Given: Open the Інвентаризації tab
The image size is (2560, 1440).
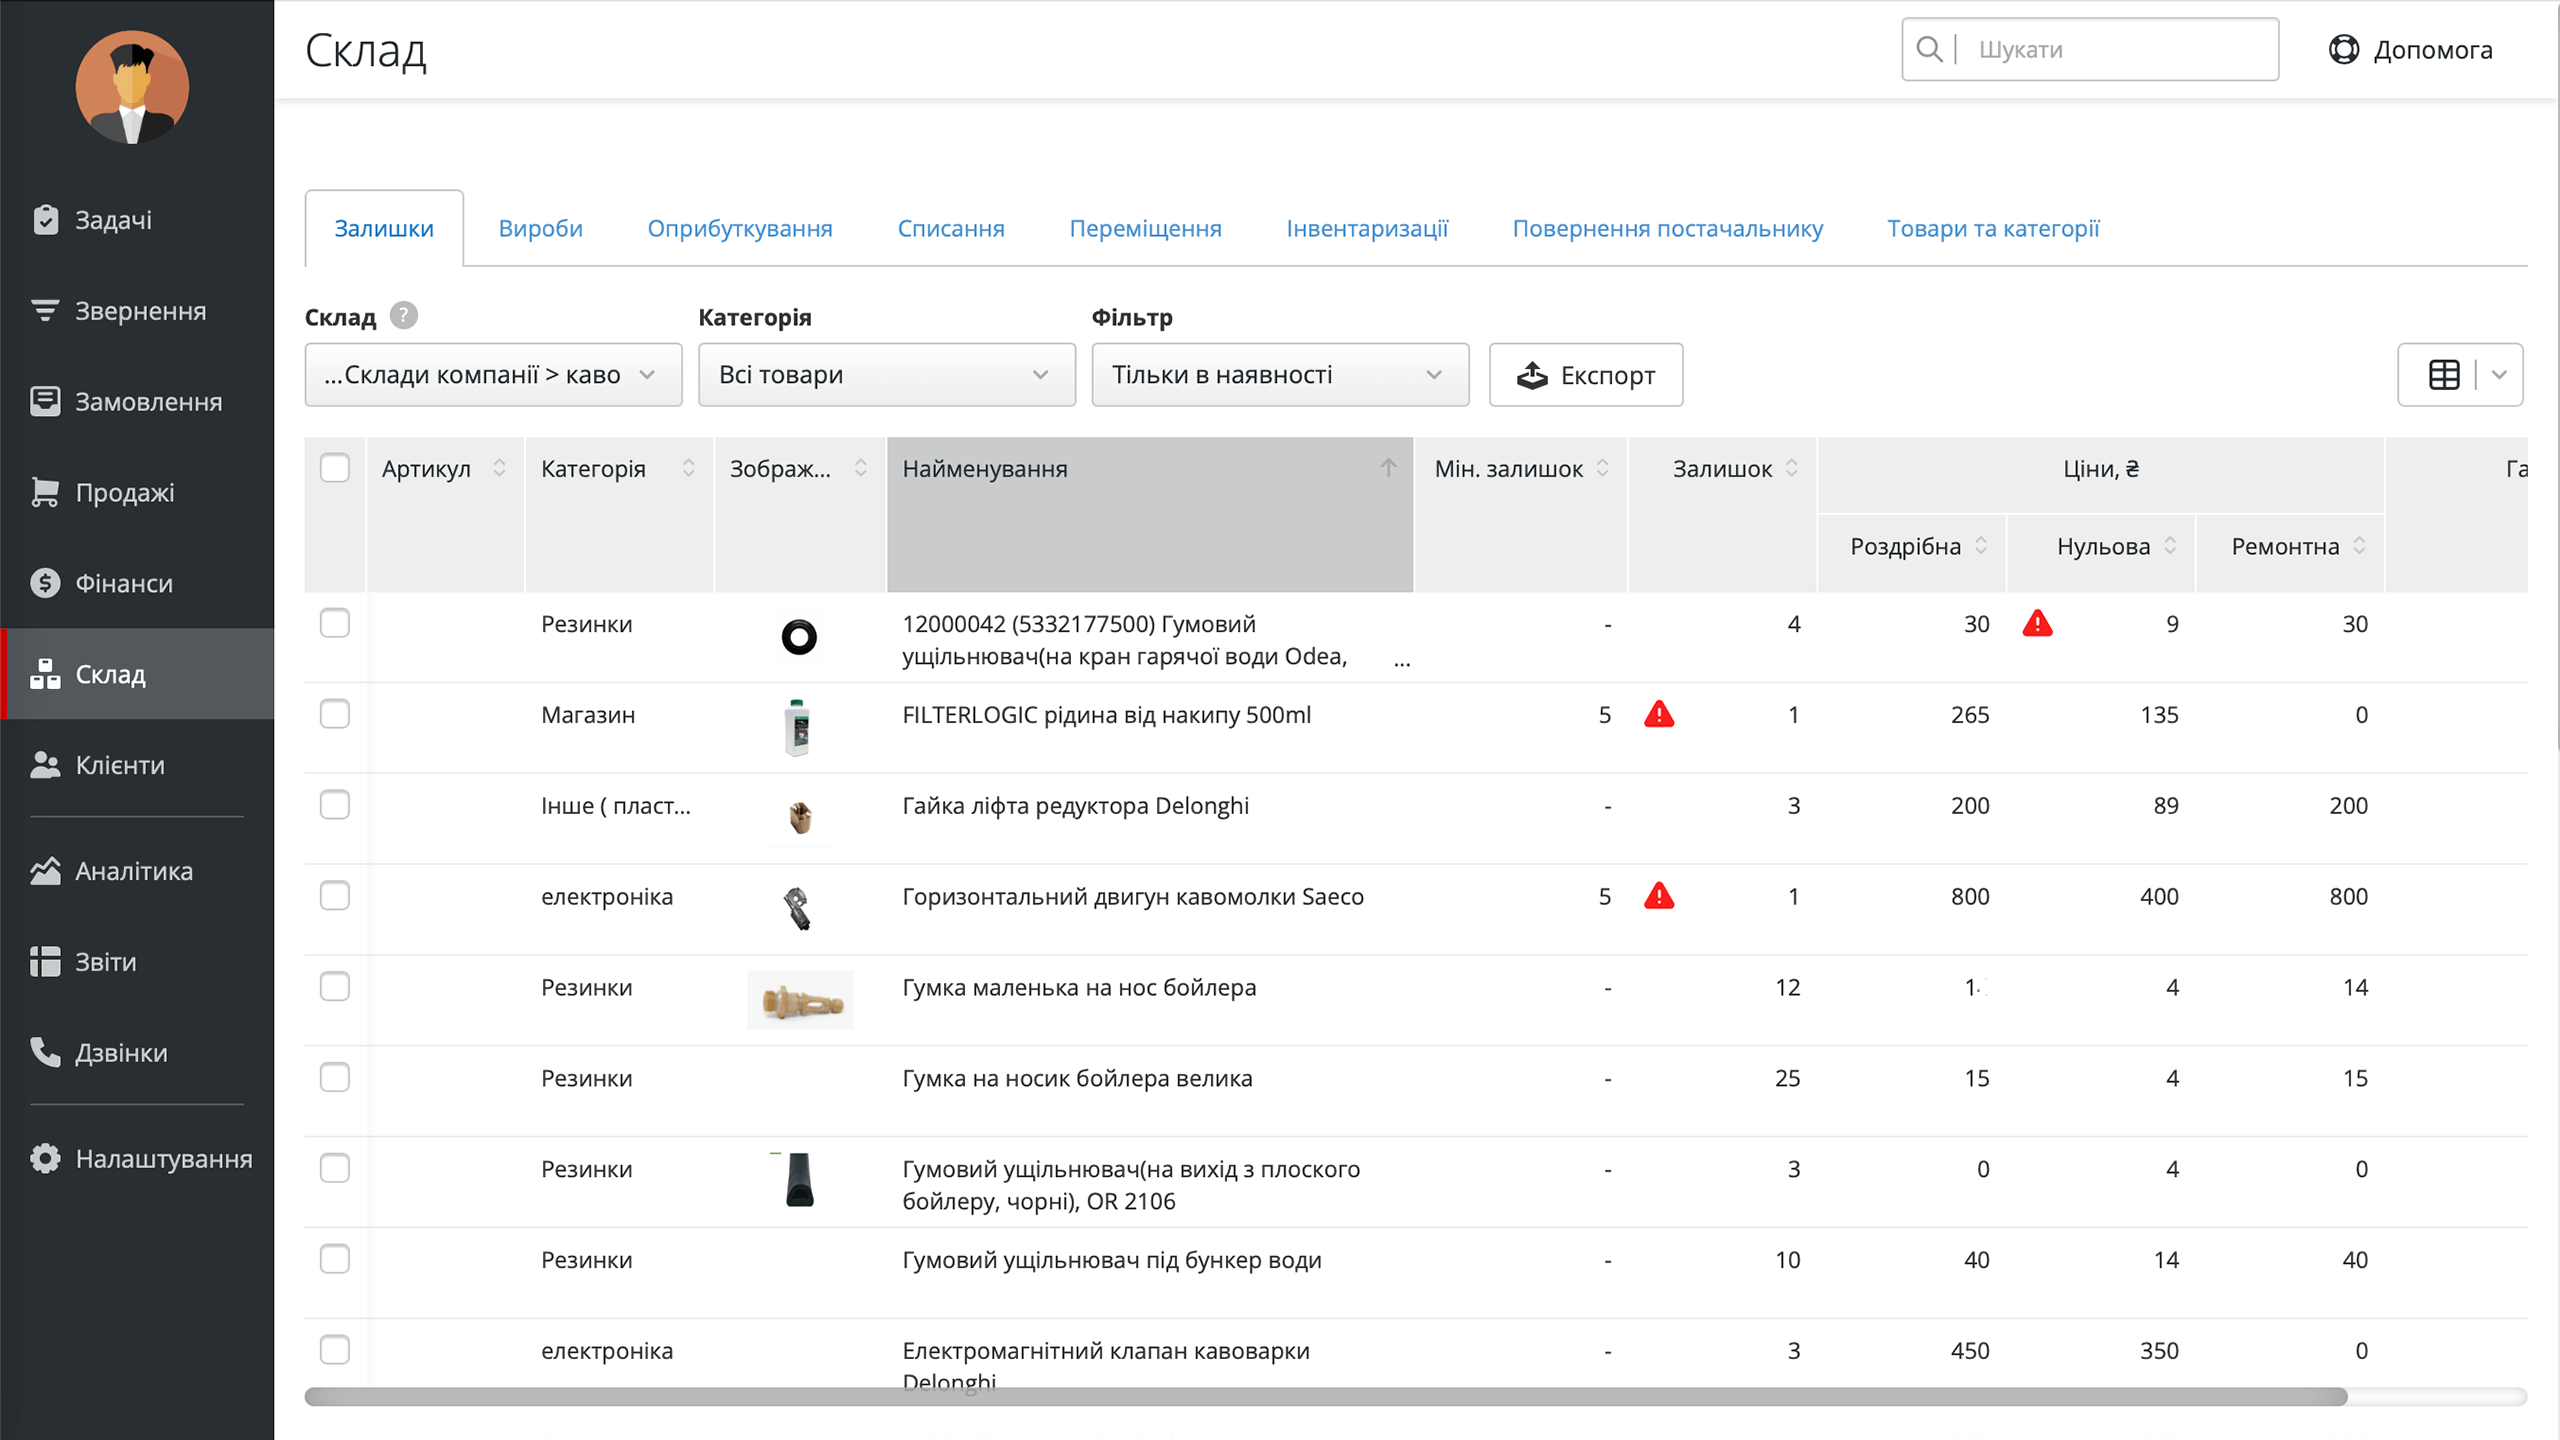Looking at the screenshot, I should click(x=1366, y=229).
